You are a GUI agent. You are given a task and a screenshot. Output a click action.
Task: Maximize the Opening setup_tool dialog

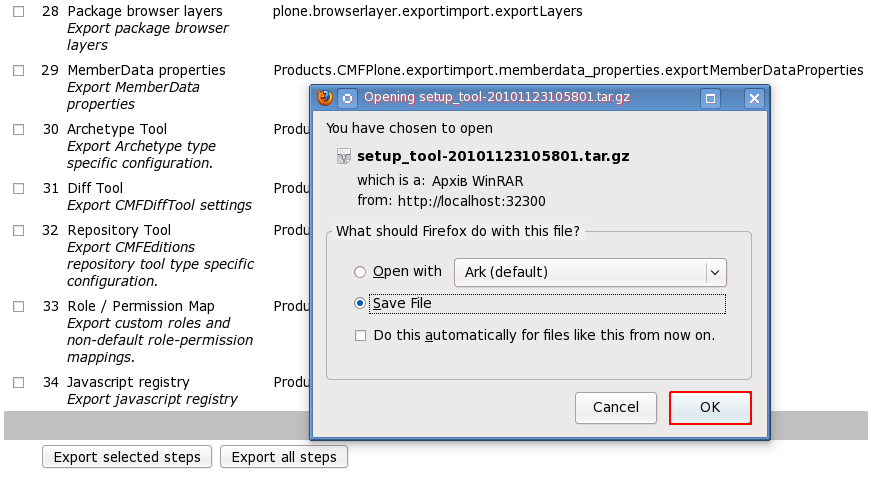(710, 98)
